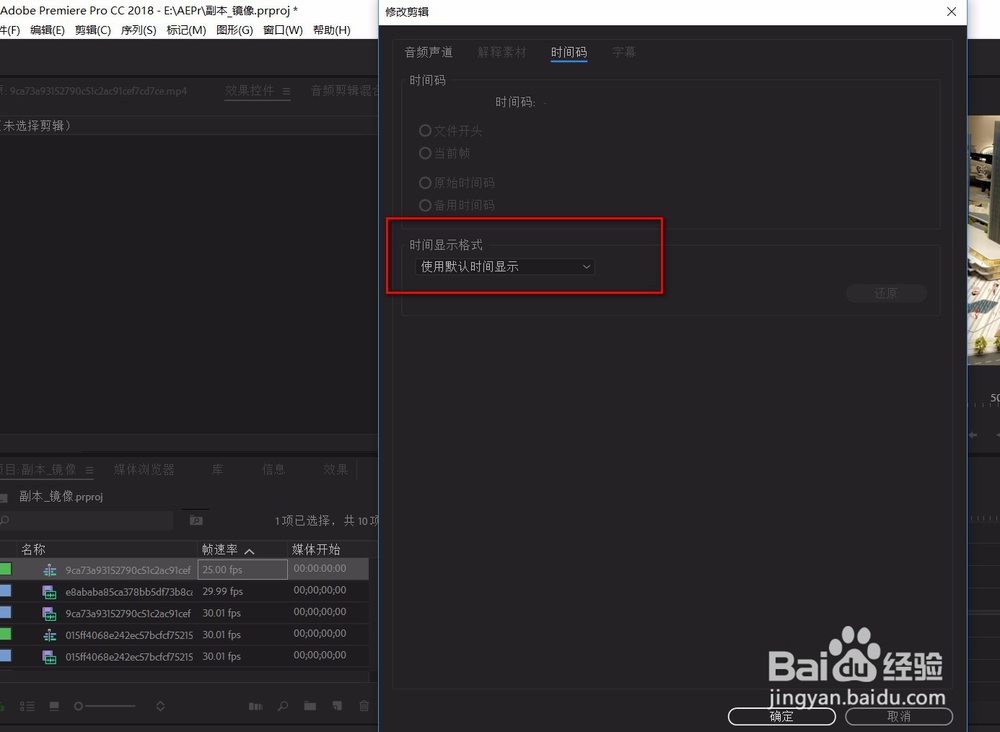Toggle sort arrow on 帧速率 column
1000x732 pixels.
point(249,551)
